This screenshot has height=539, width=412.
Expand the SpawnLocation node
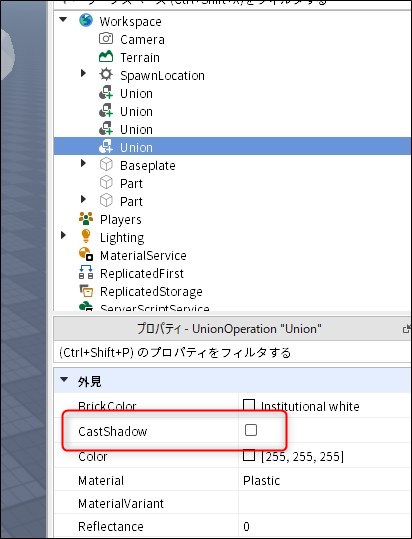point(83,73)
